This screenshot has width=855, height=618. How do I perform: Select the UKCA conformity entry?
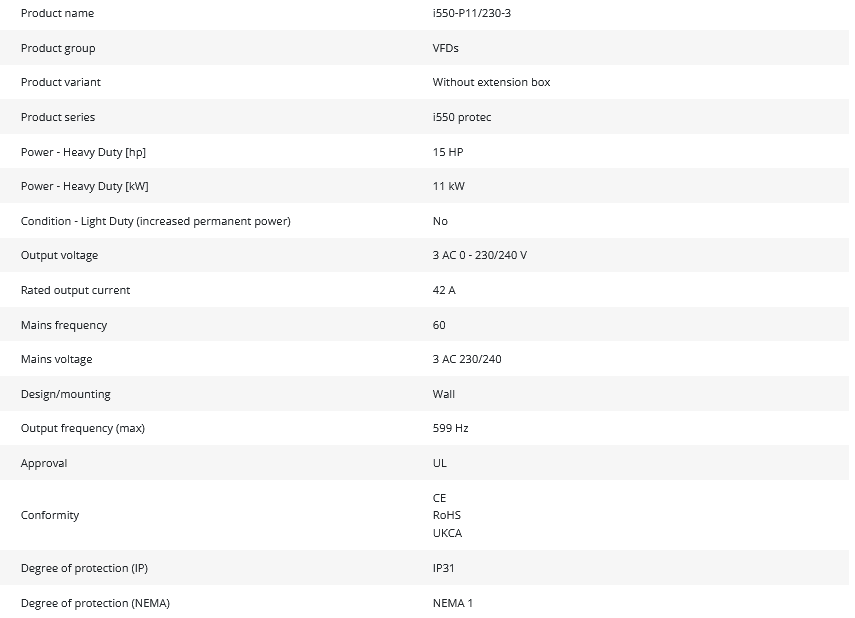pyautogui.click(x=447, y=533)
